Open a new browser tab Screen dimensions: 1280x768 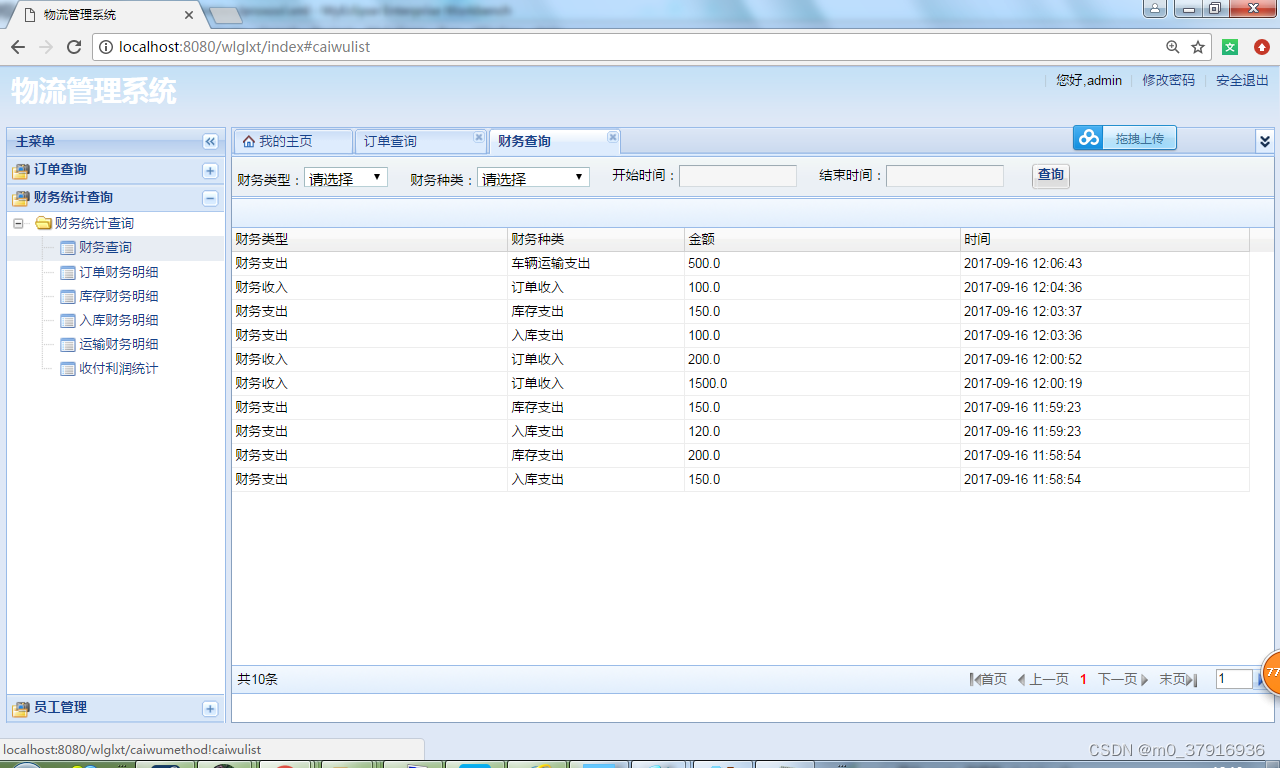pos(226,16)
